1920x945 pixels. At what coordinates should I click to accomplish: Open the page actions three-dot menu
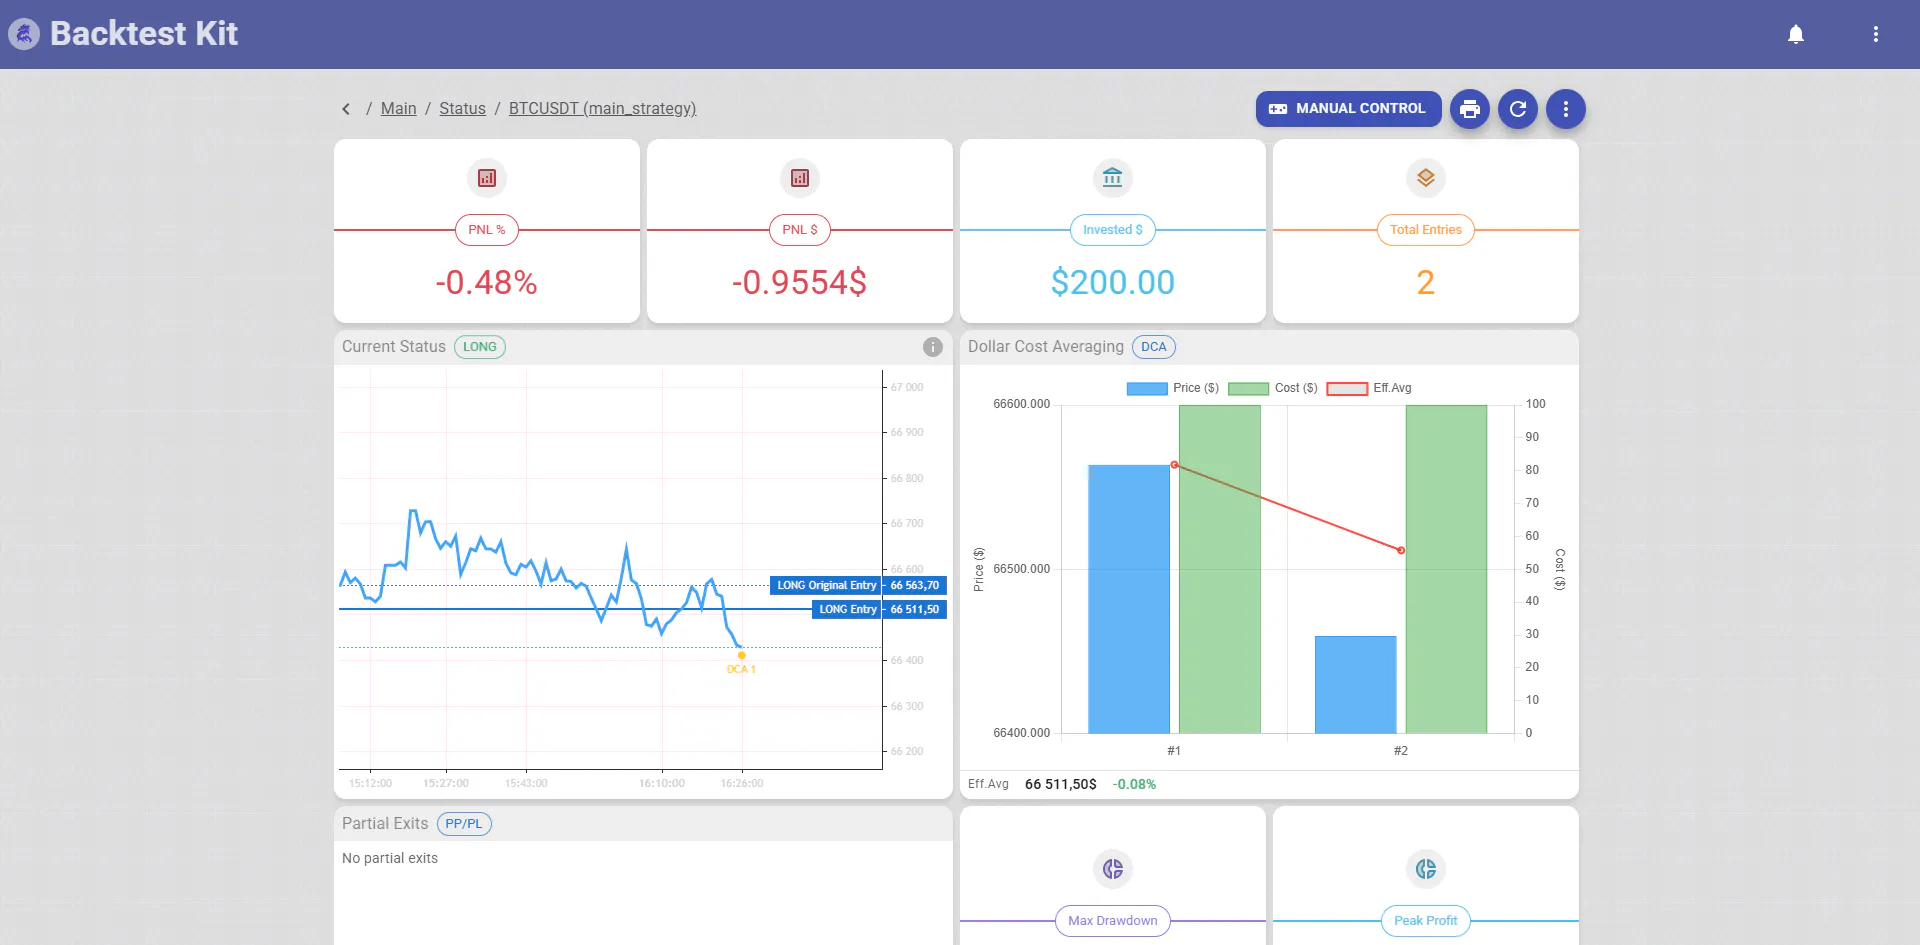[x=1566, y=109]
